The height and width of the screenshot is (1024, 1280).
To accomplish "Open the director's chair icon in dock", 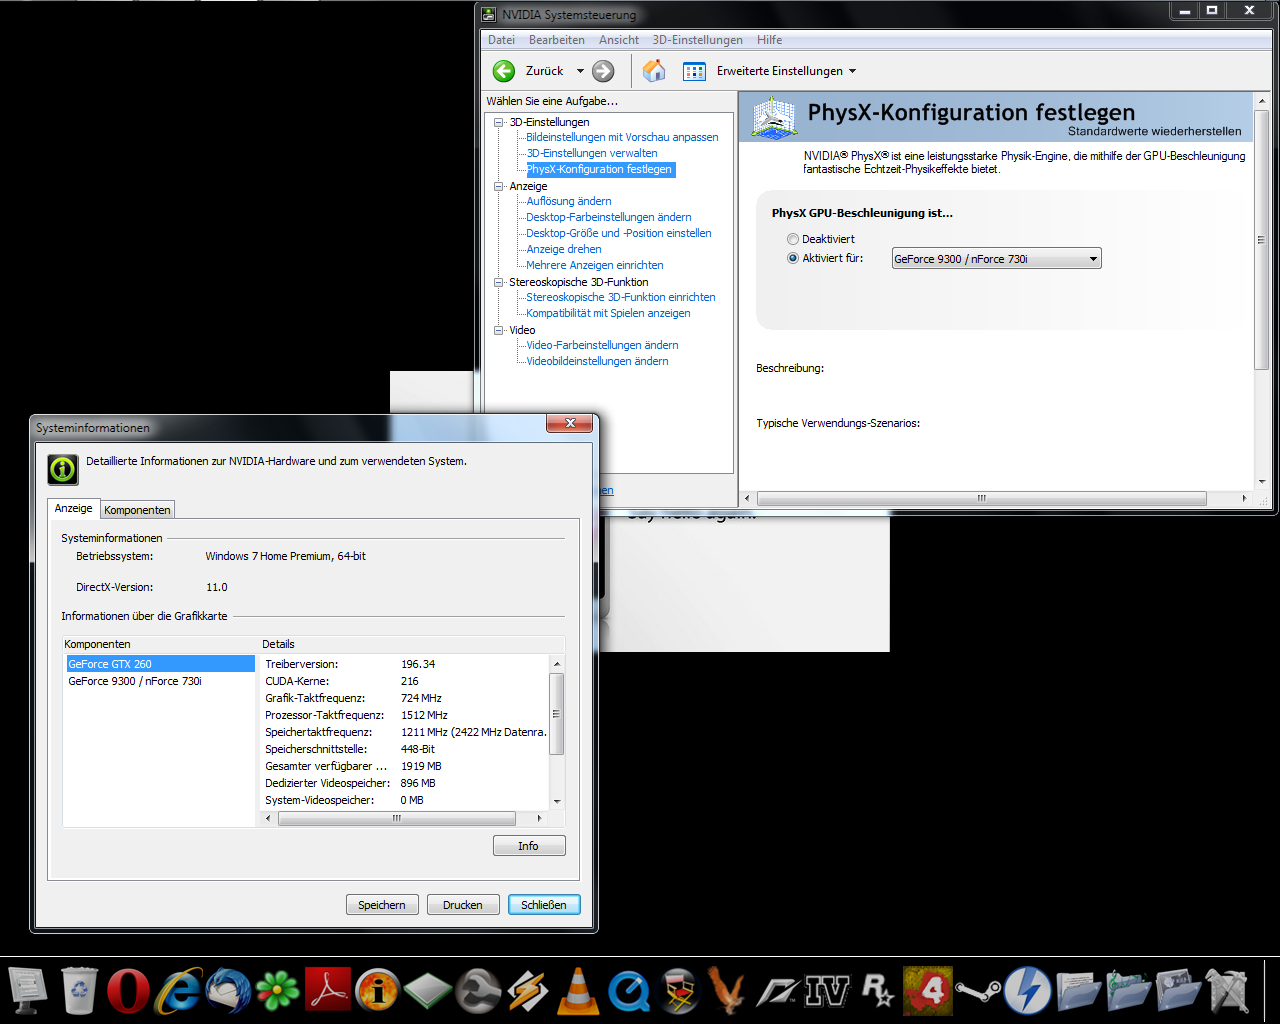I will click(678, 991).
